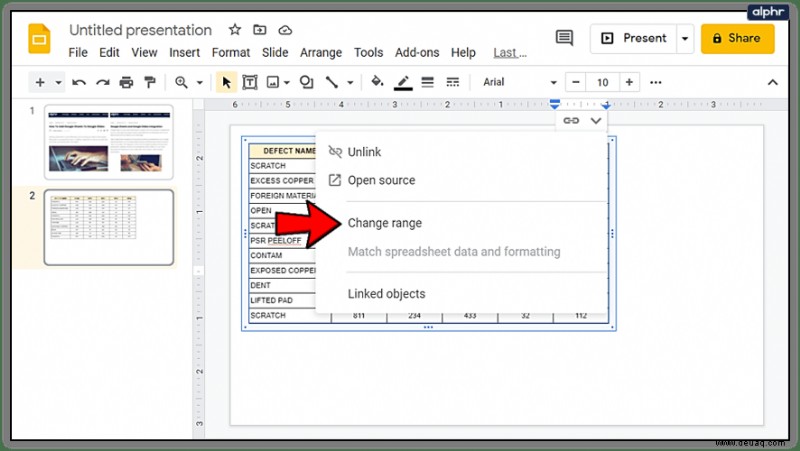Open the Last edit link
This screenshot has width=800, height=451.
[x=510, y=53]
